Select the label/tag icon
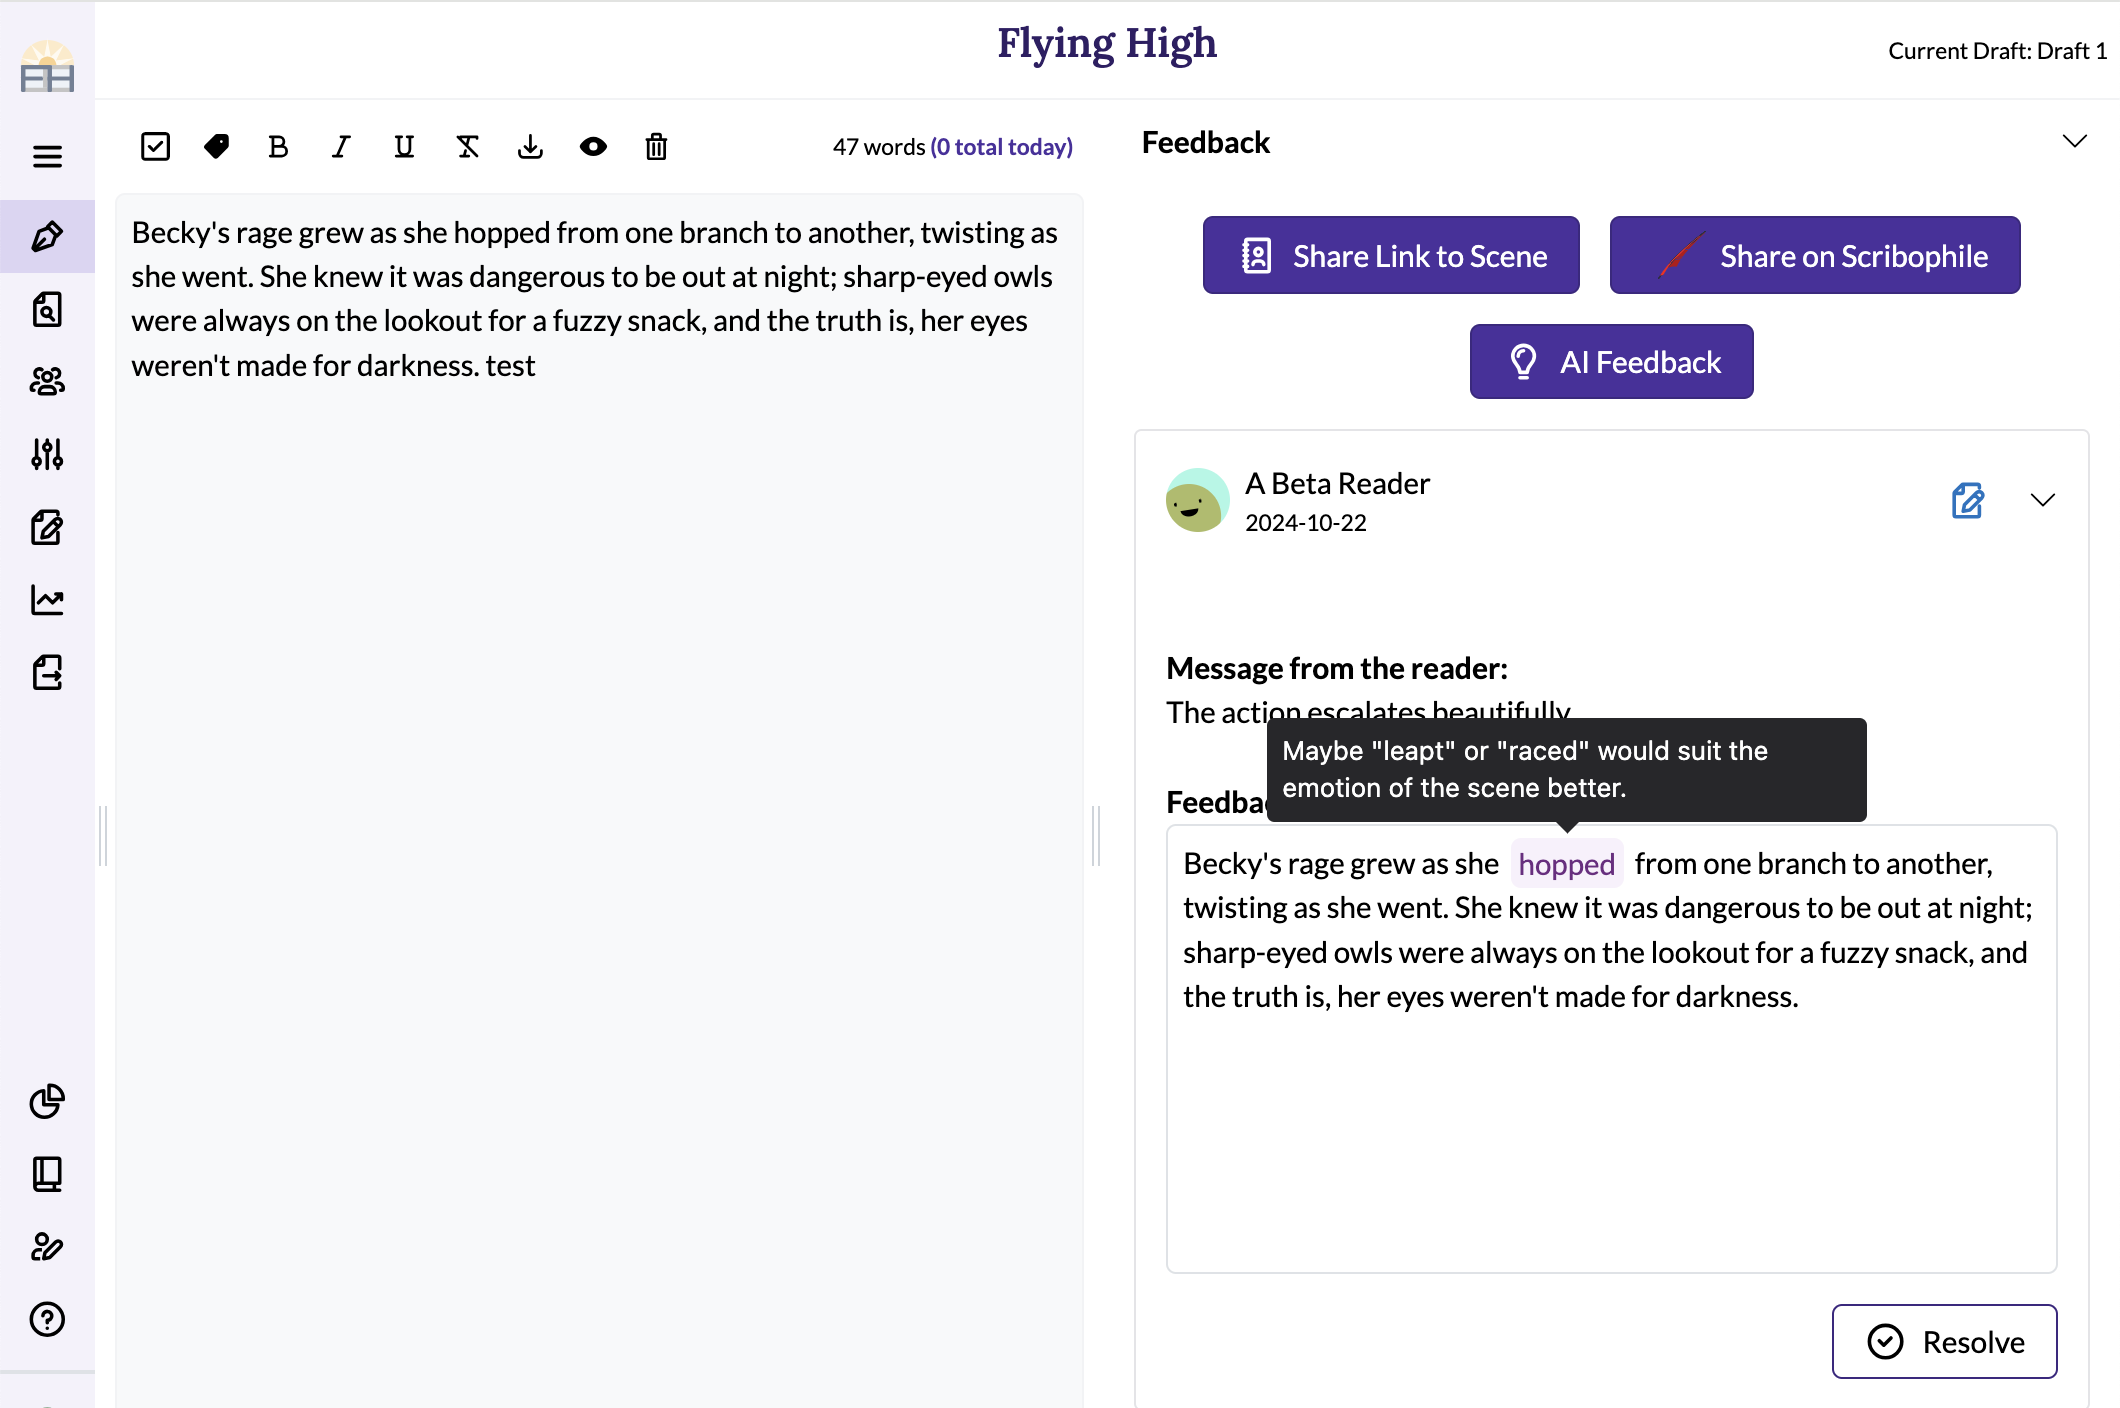This screenshot has height=1408, width=2120. (x=218, y=146)
